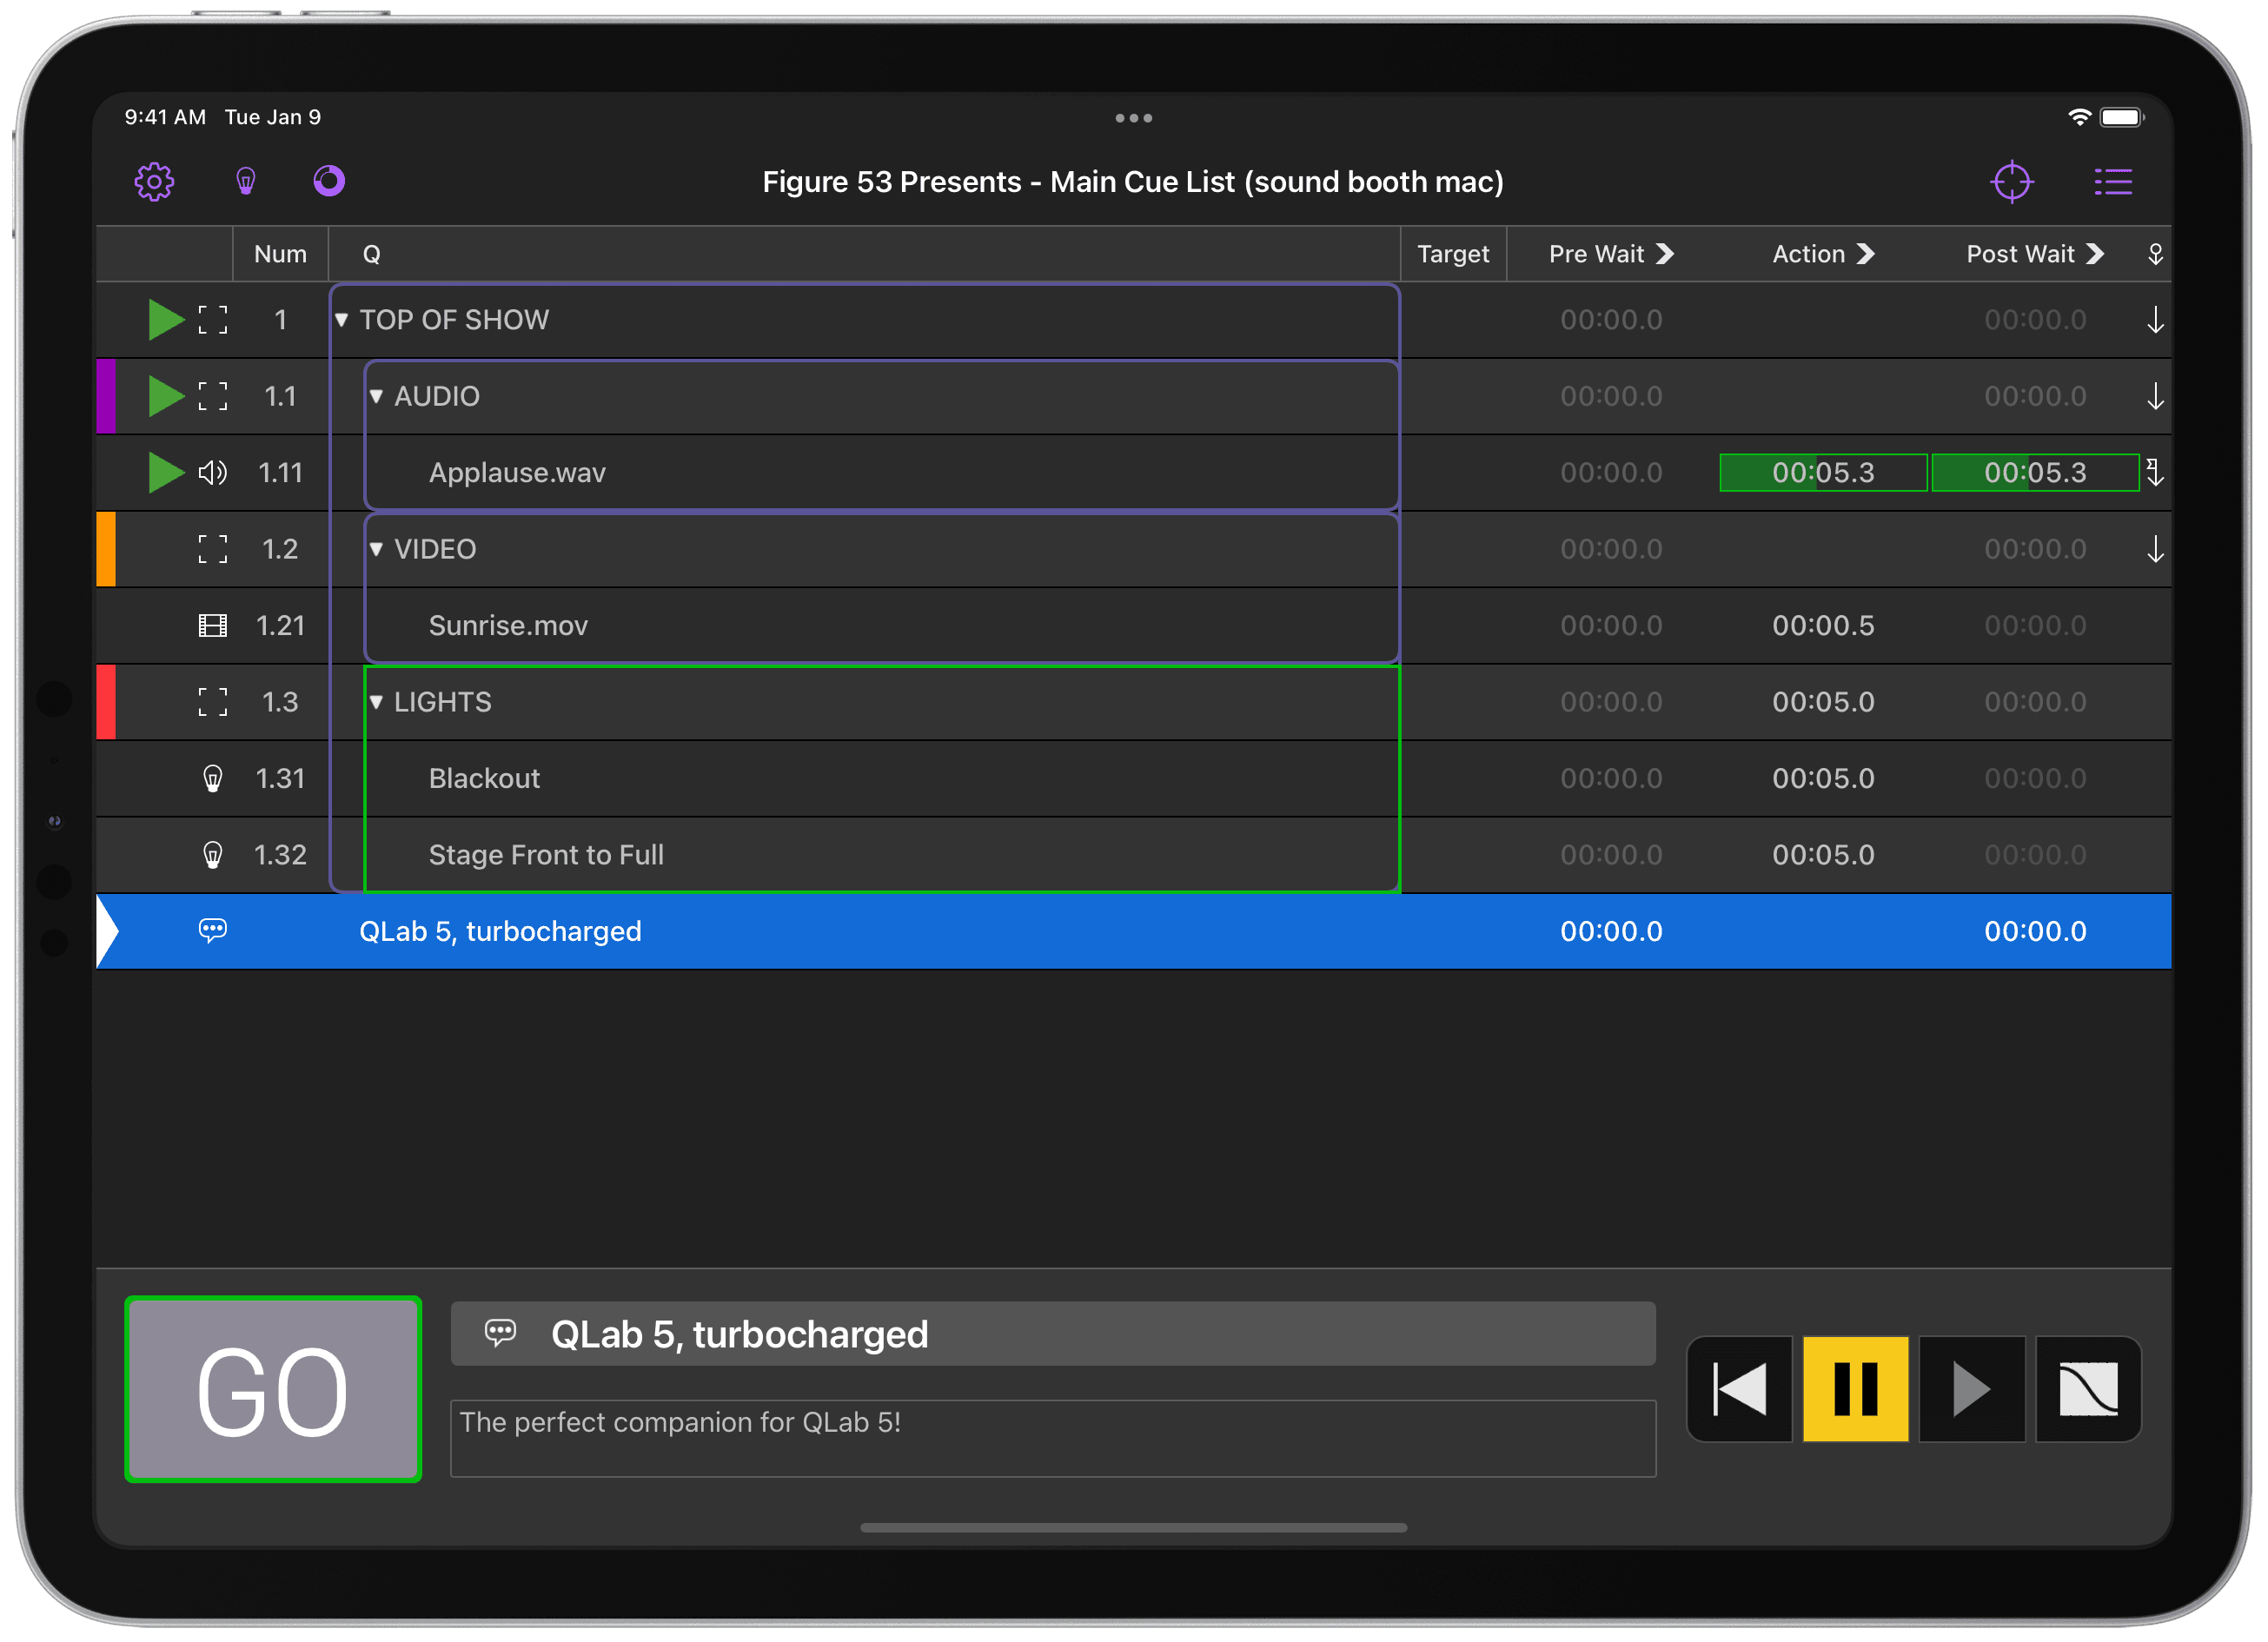Tap light bulb icon on Blackout cue
Viewport: 2268px width, 1642px height.
[x=212, y=779]
